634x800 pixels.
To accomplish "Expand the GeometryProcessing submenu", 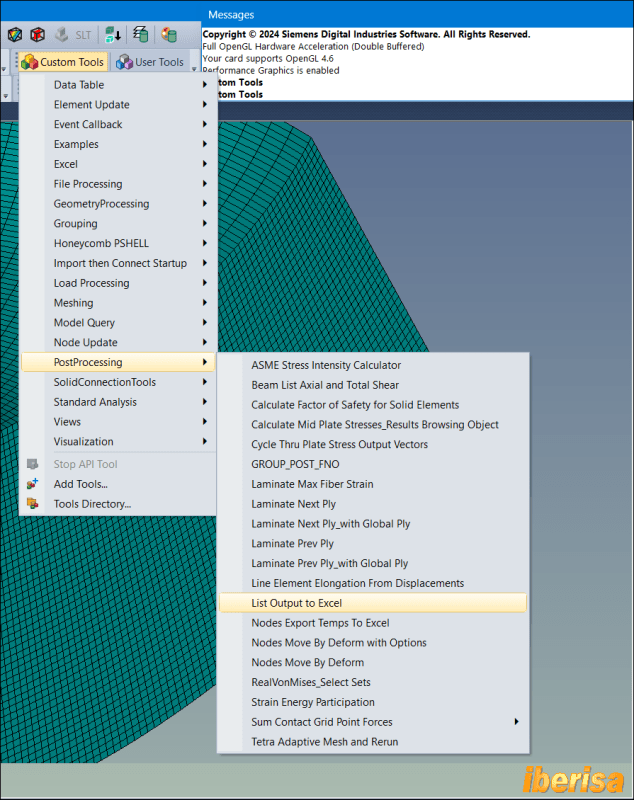I will [118, 204].
